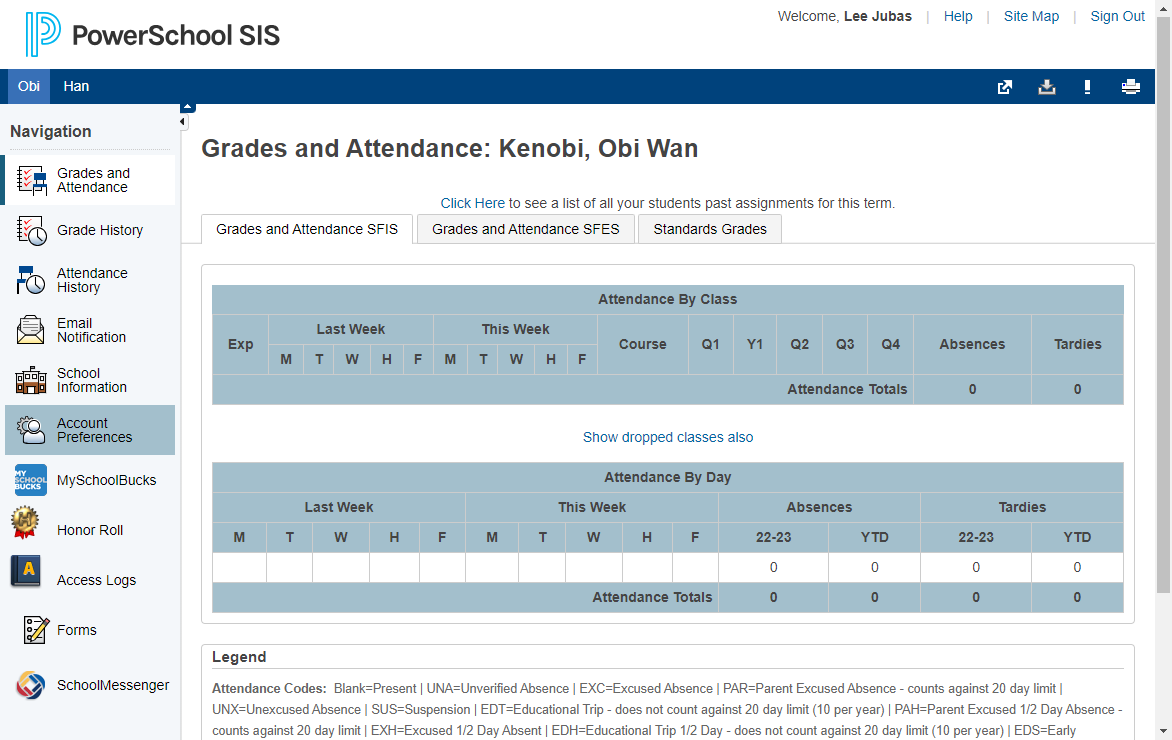Click the Honor Roll label

click(90, 530)
